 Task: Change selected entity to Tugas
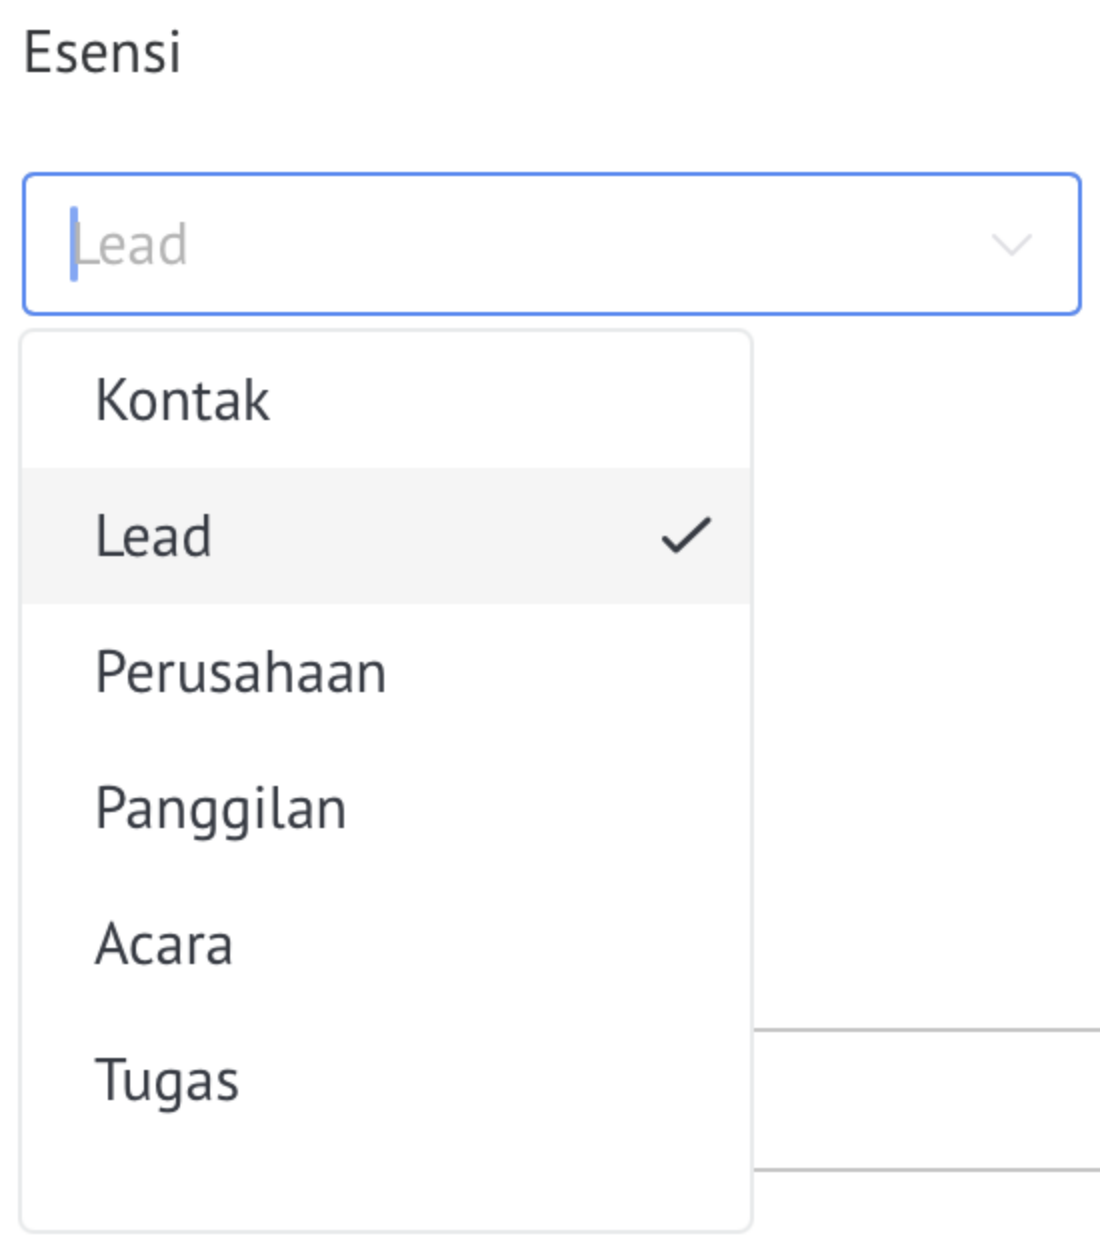tap(386, 1080)
